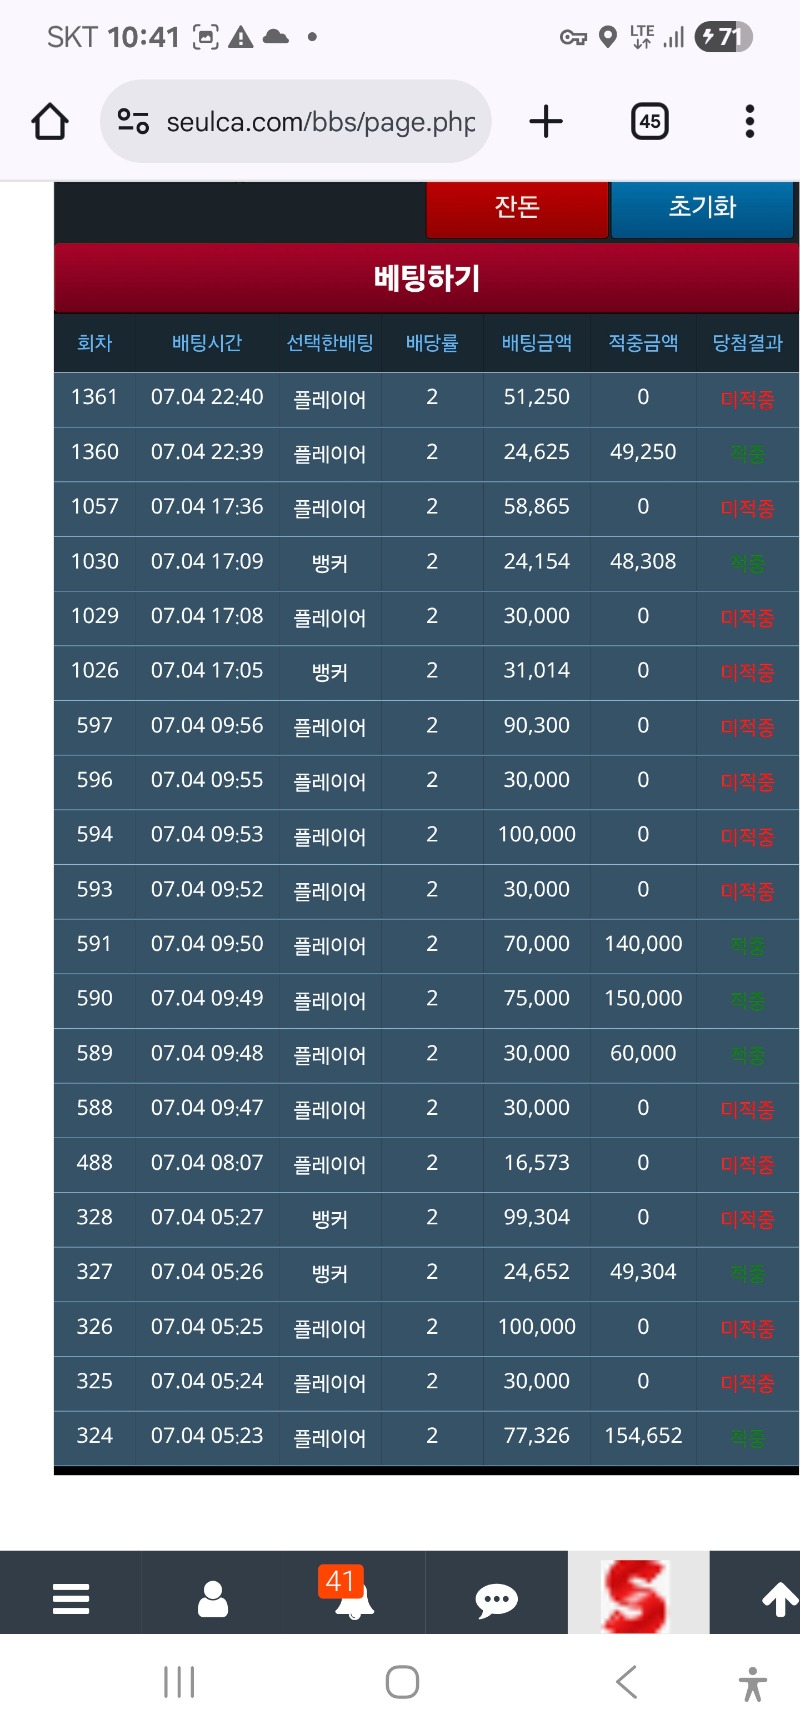Tap location icon in status bar
The width and height of the screenshot is (800, 1734).
[x=608, y=38]
